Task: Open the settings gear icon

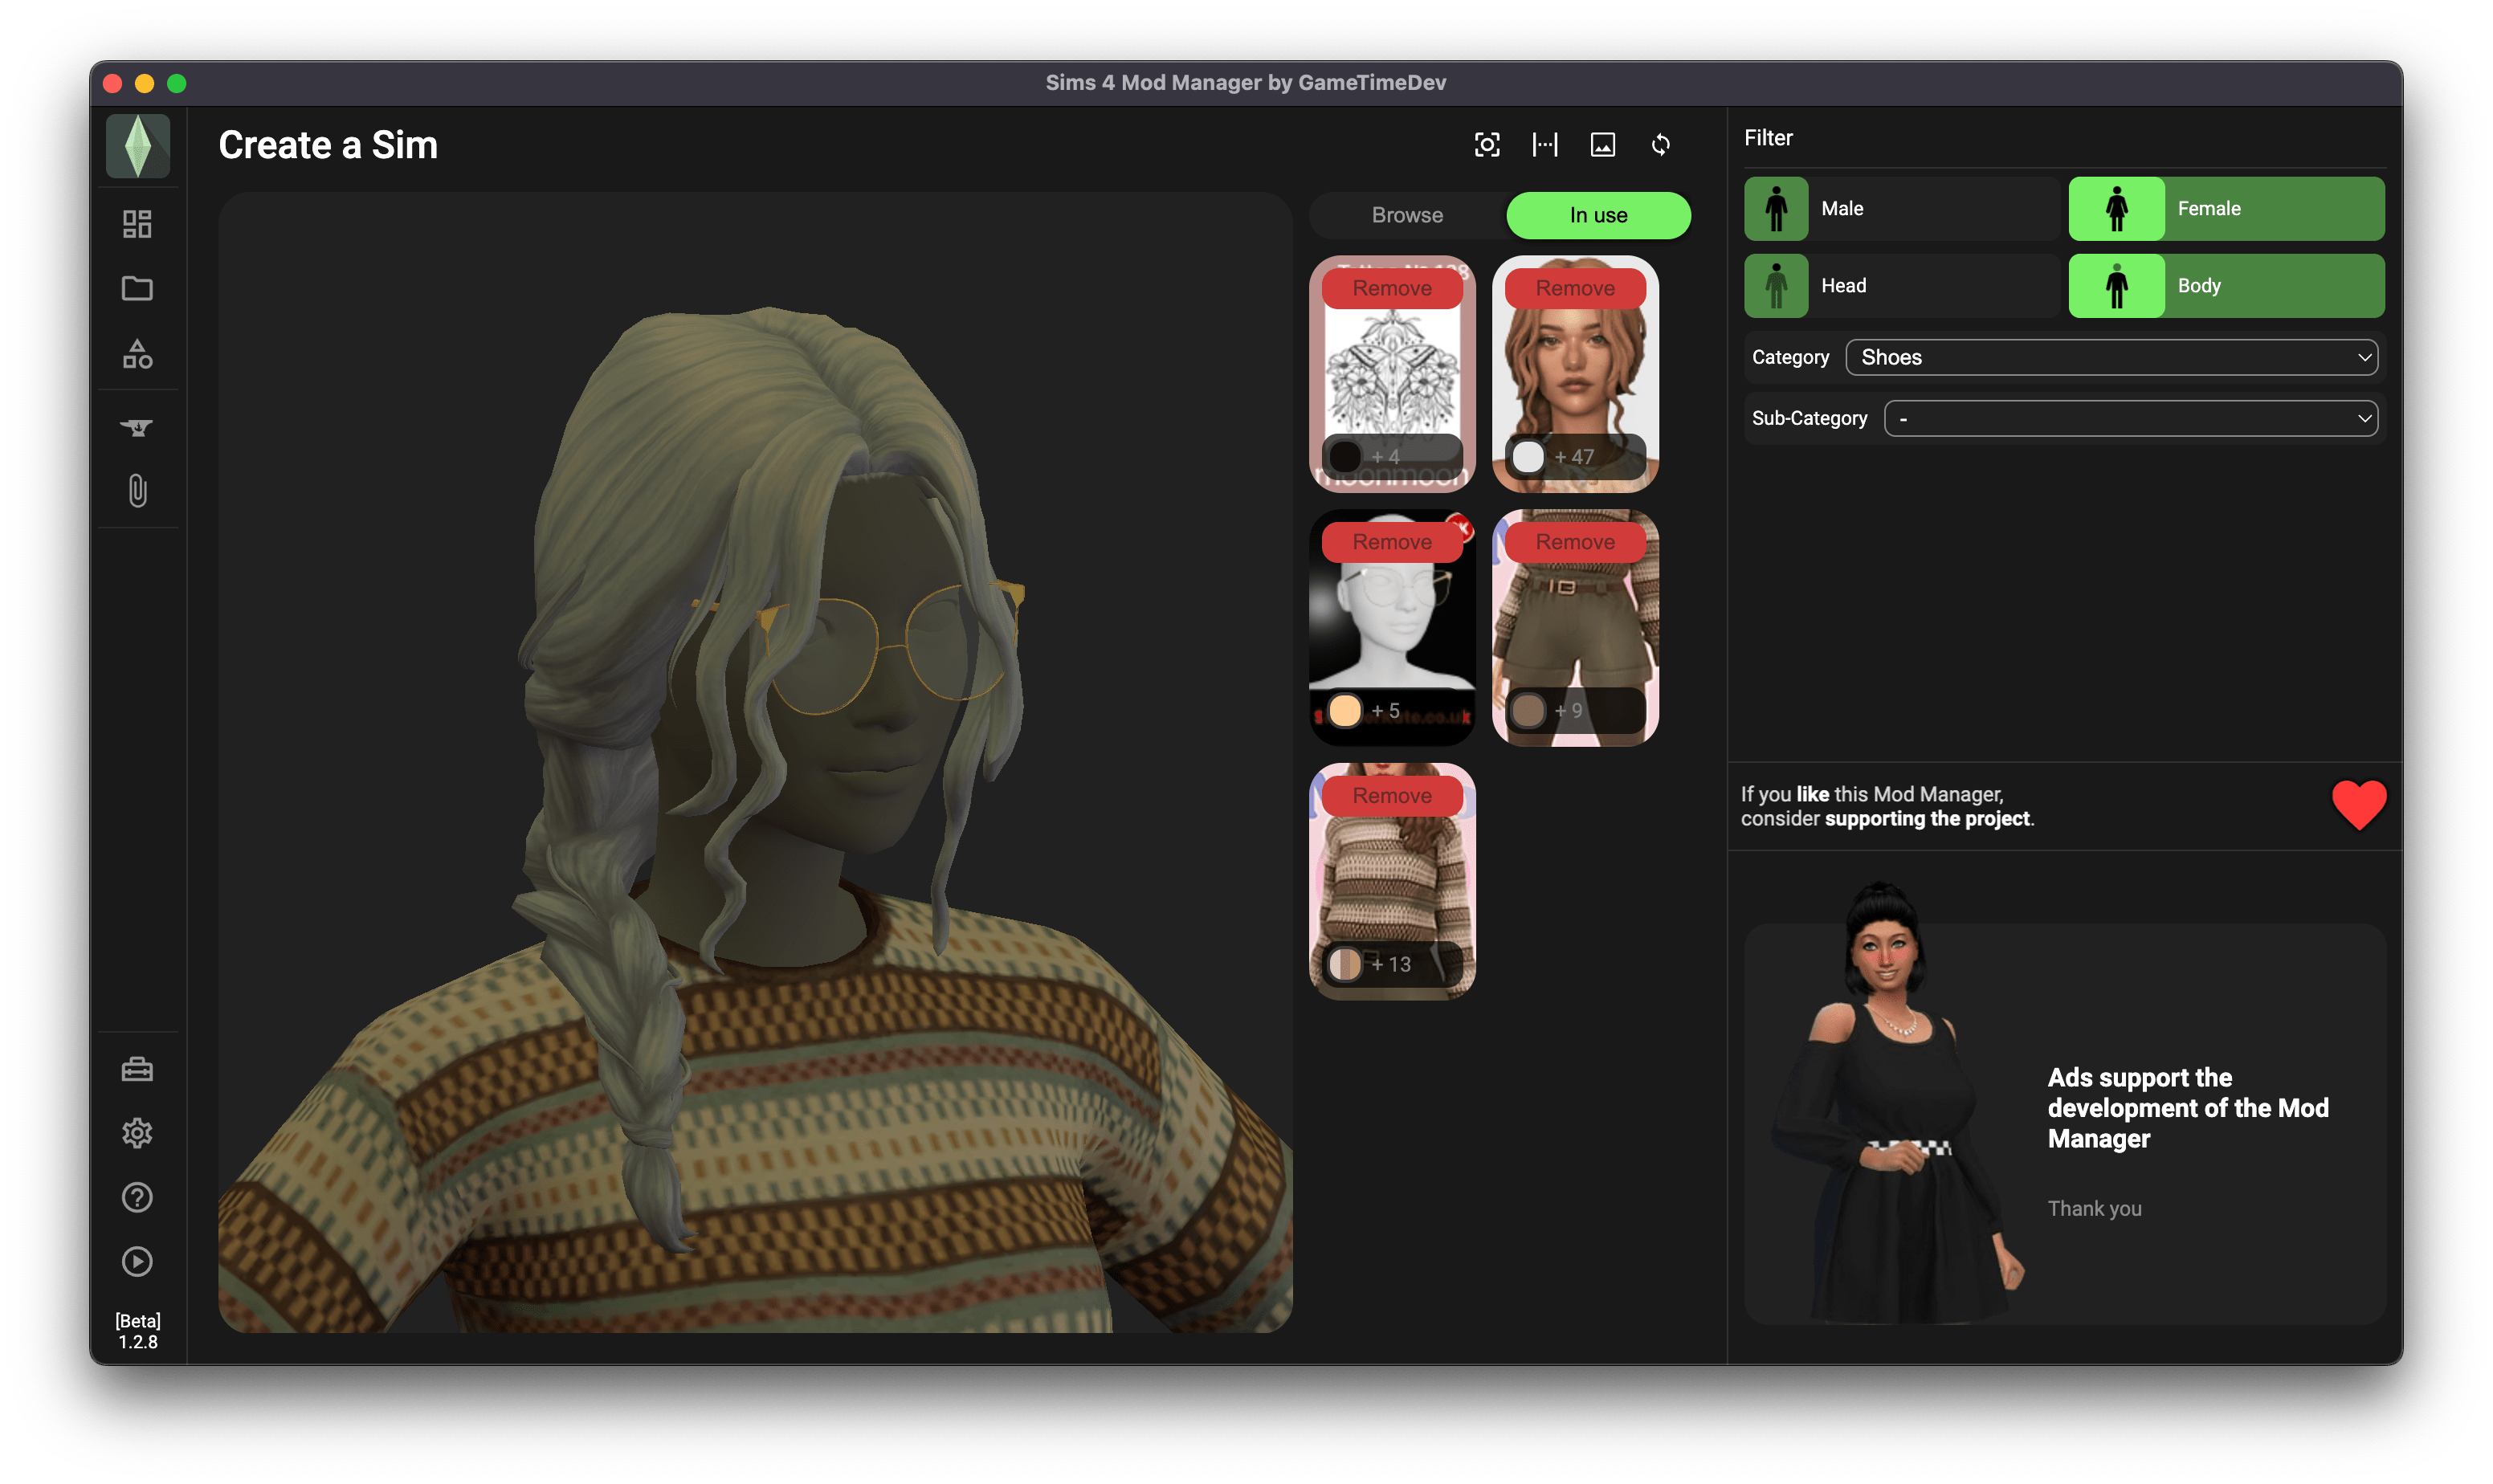Action: click(137, 1134)
